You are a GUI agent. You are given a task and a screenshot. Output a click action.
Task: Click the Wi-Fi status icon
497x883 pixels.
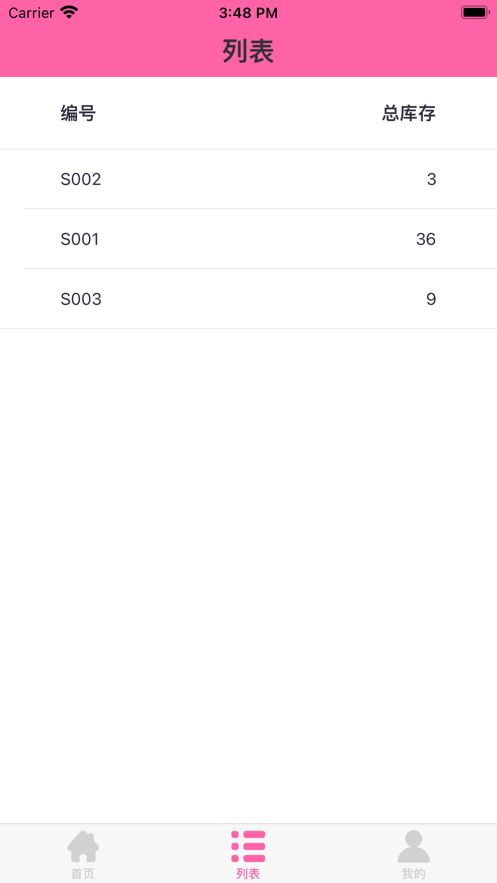(69, 12)
